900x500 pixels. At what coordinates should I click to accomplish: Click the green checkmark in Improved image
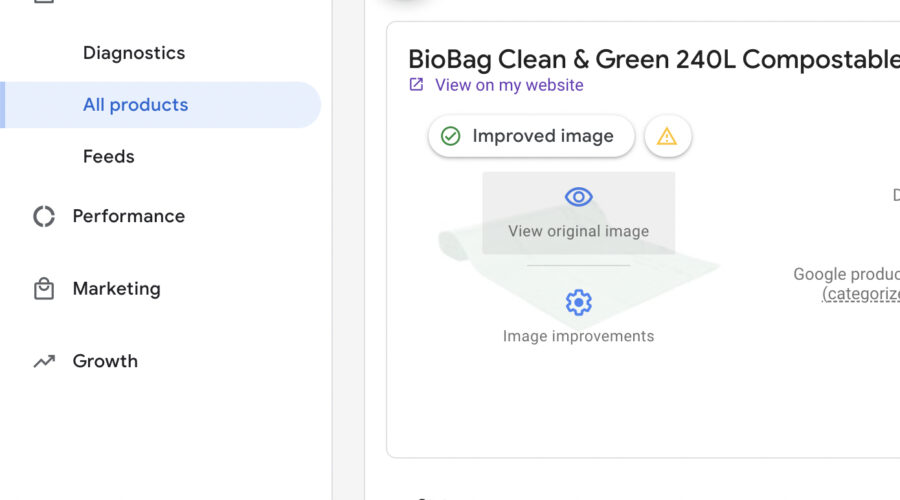tap(451, 136)
